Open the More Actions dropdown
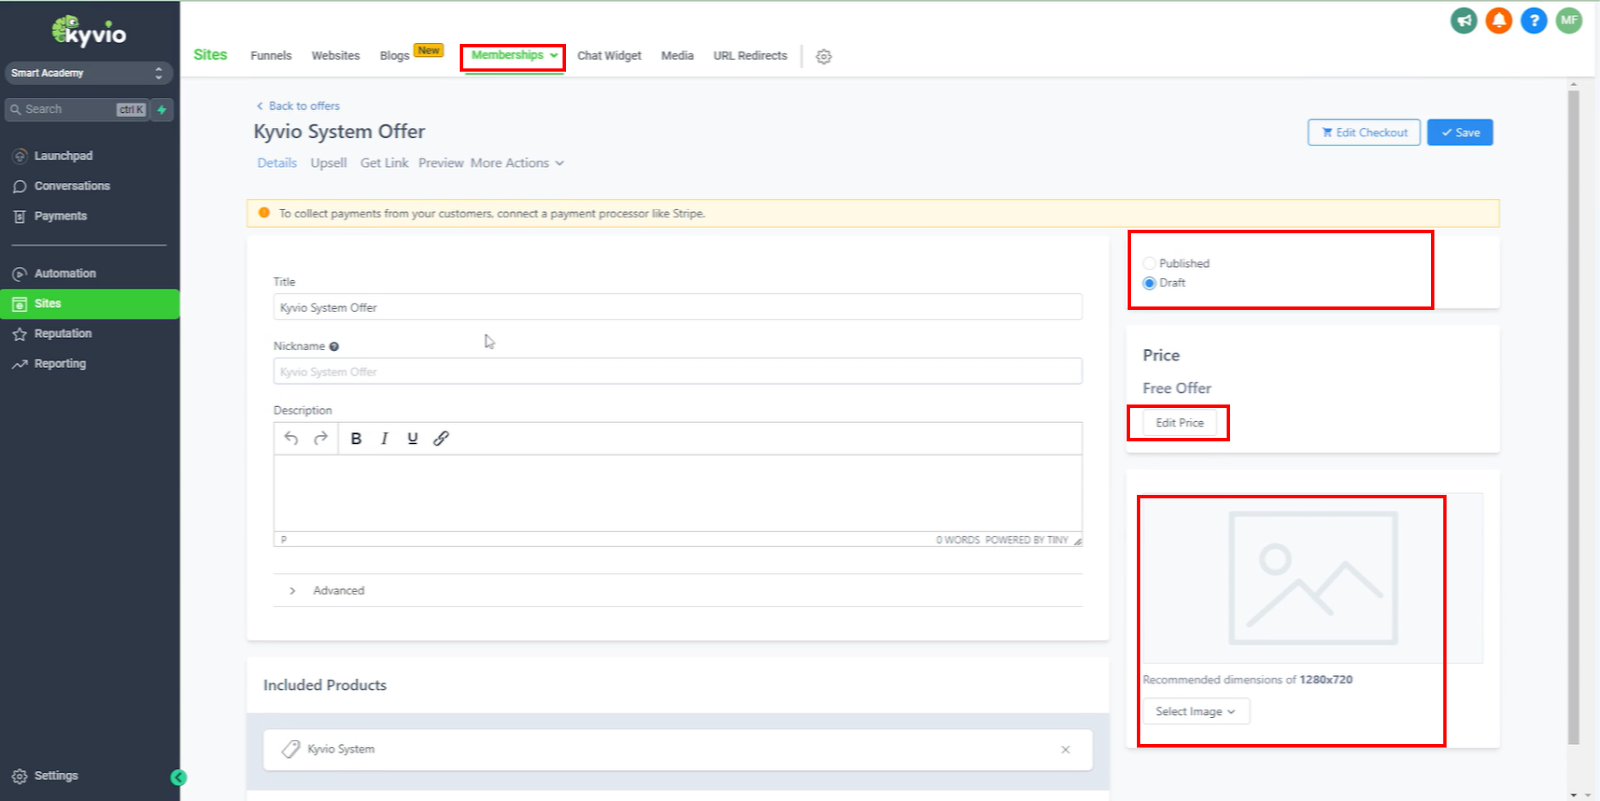 tap(517, 163)
